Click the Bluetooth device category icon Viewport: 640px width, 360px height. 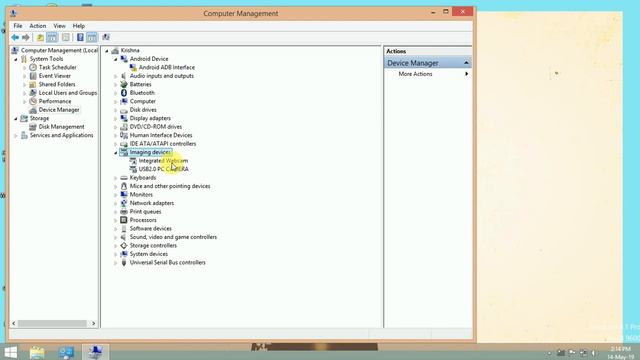click(x=124, y=93)
